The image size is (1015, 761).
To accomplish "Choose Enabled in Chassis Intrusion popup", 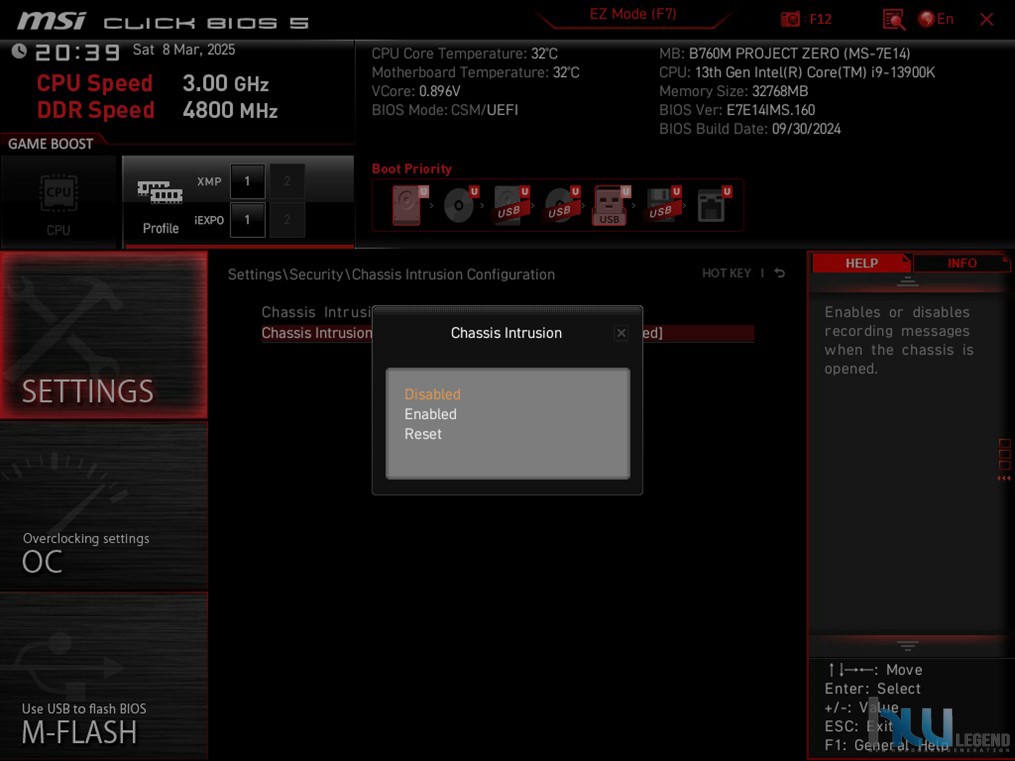I will pyautogui.click(x=430, y=414).
